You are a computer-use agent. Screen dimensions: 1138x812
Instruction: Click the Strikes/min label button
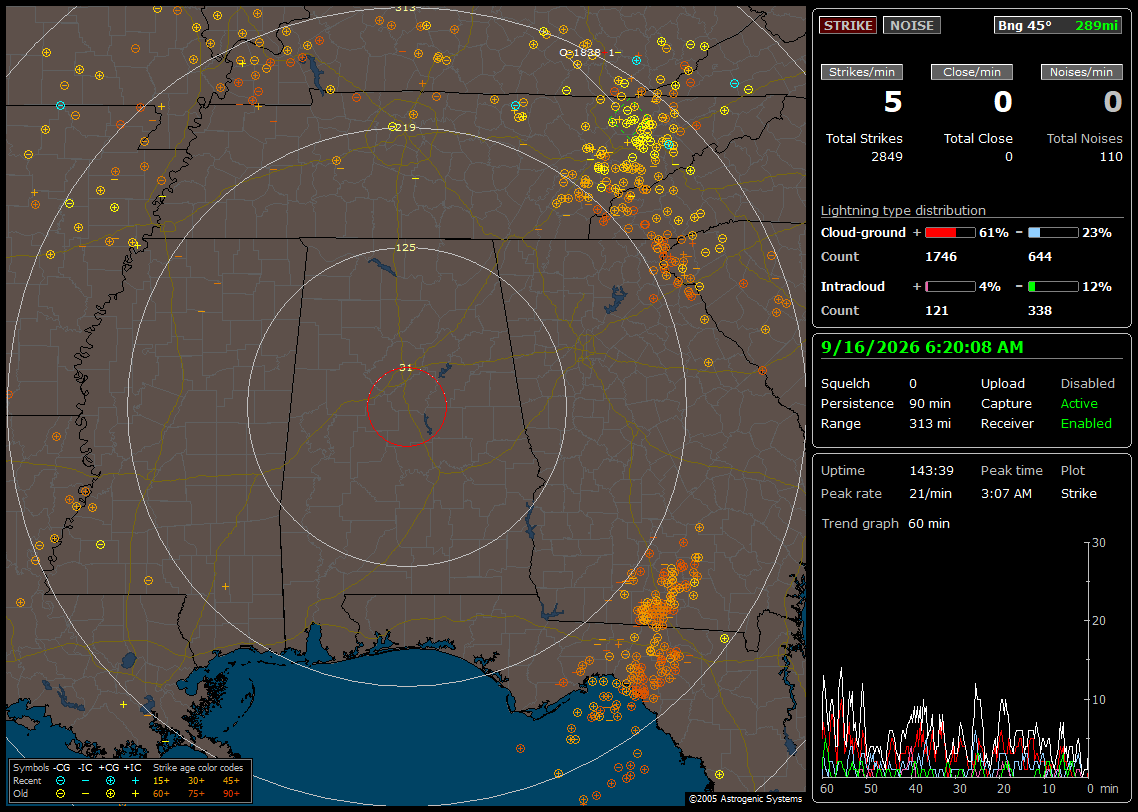[861, 72]
